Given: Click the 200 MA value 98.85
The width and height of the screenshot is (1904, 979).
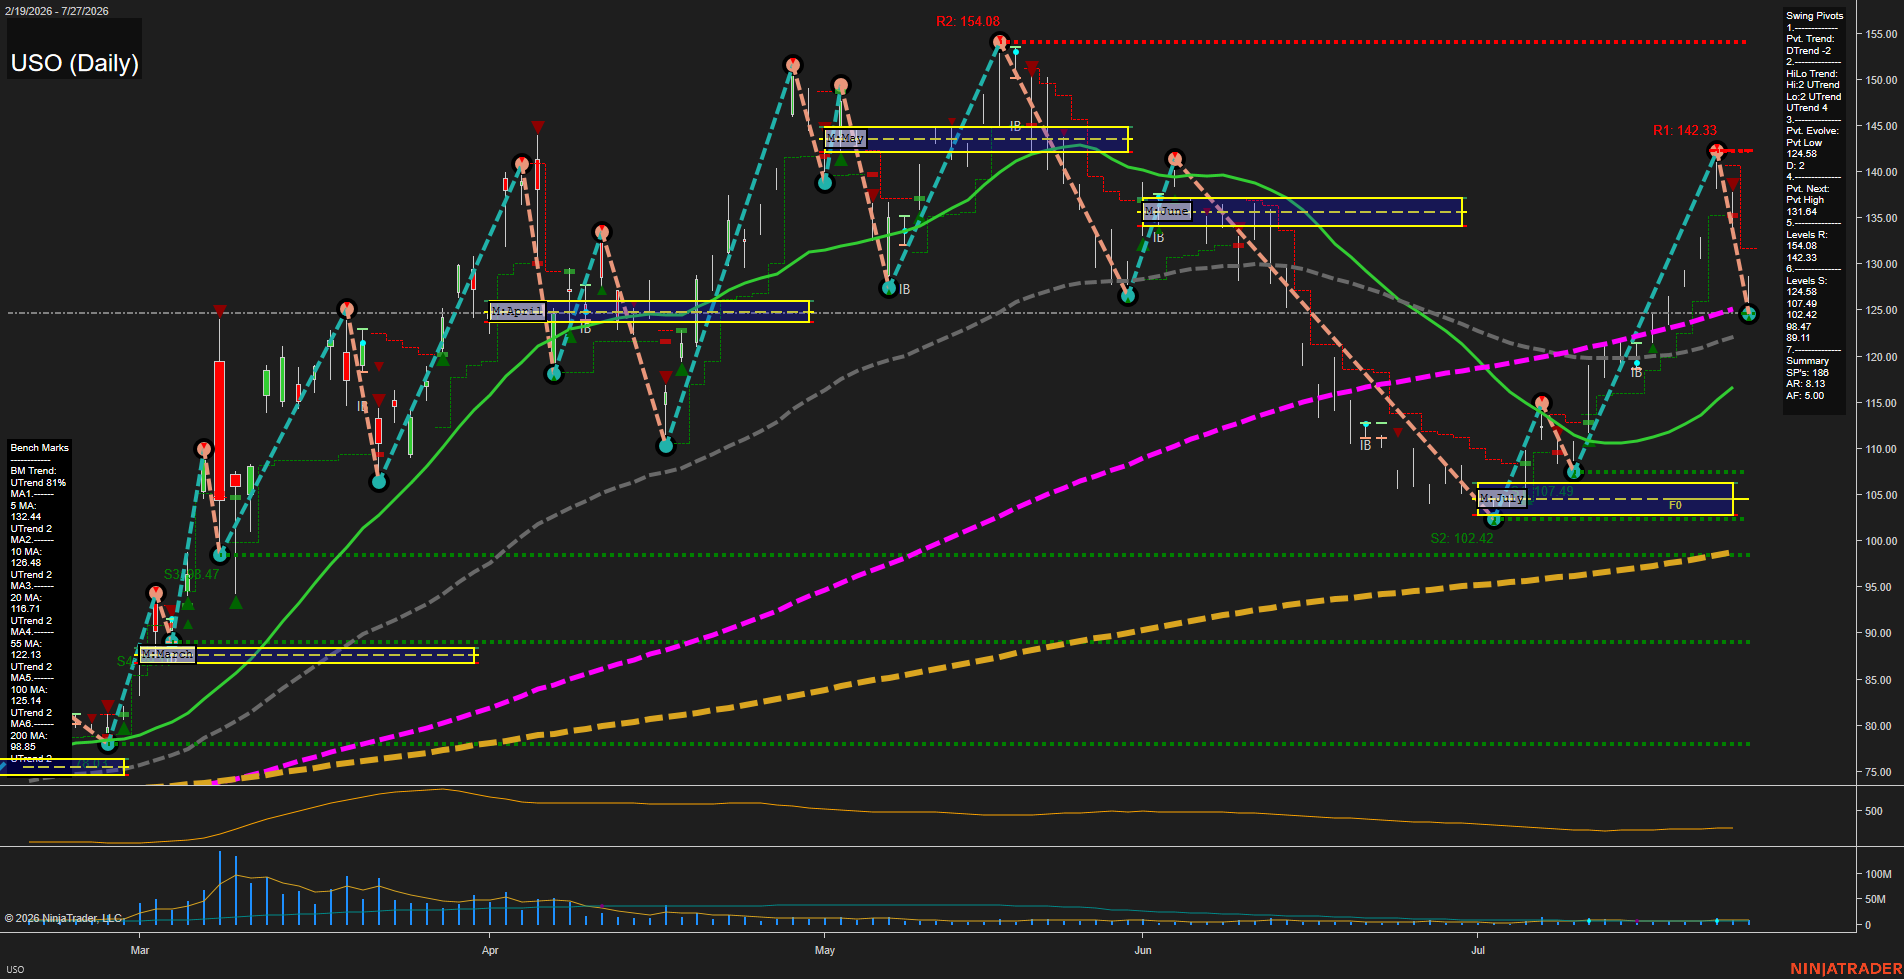Looking at the screenshot, I should point(23,747).
